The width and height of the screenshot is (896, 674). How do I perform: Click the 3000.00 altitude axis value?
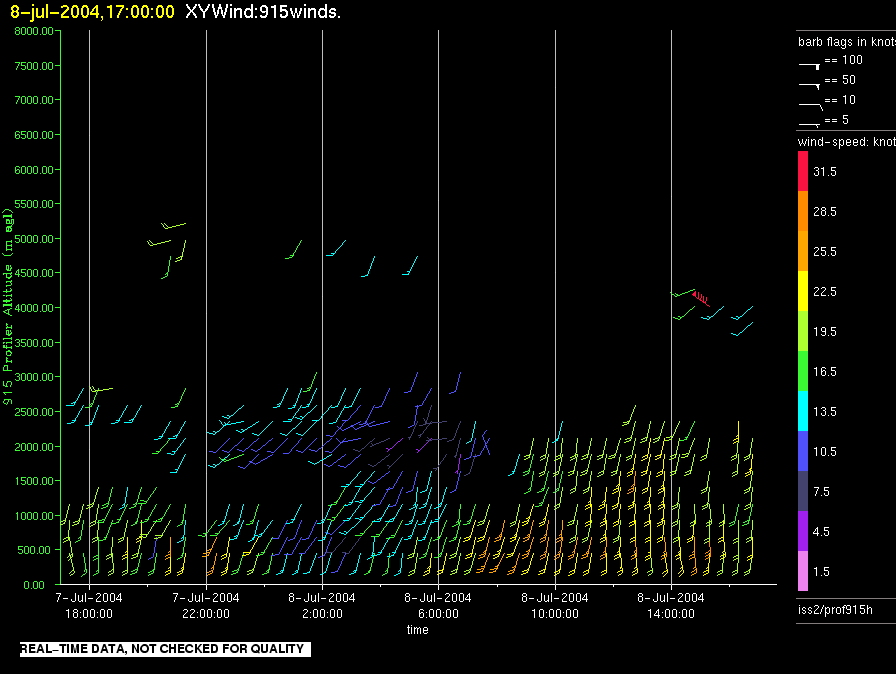coord(34,377)
